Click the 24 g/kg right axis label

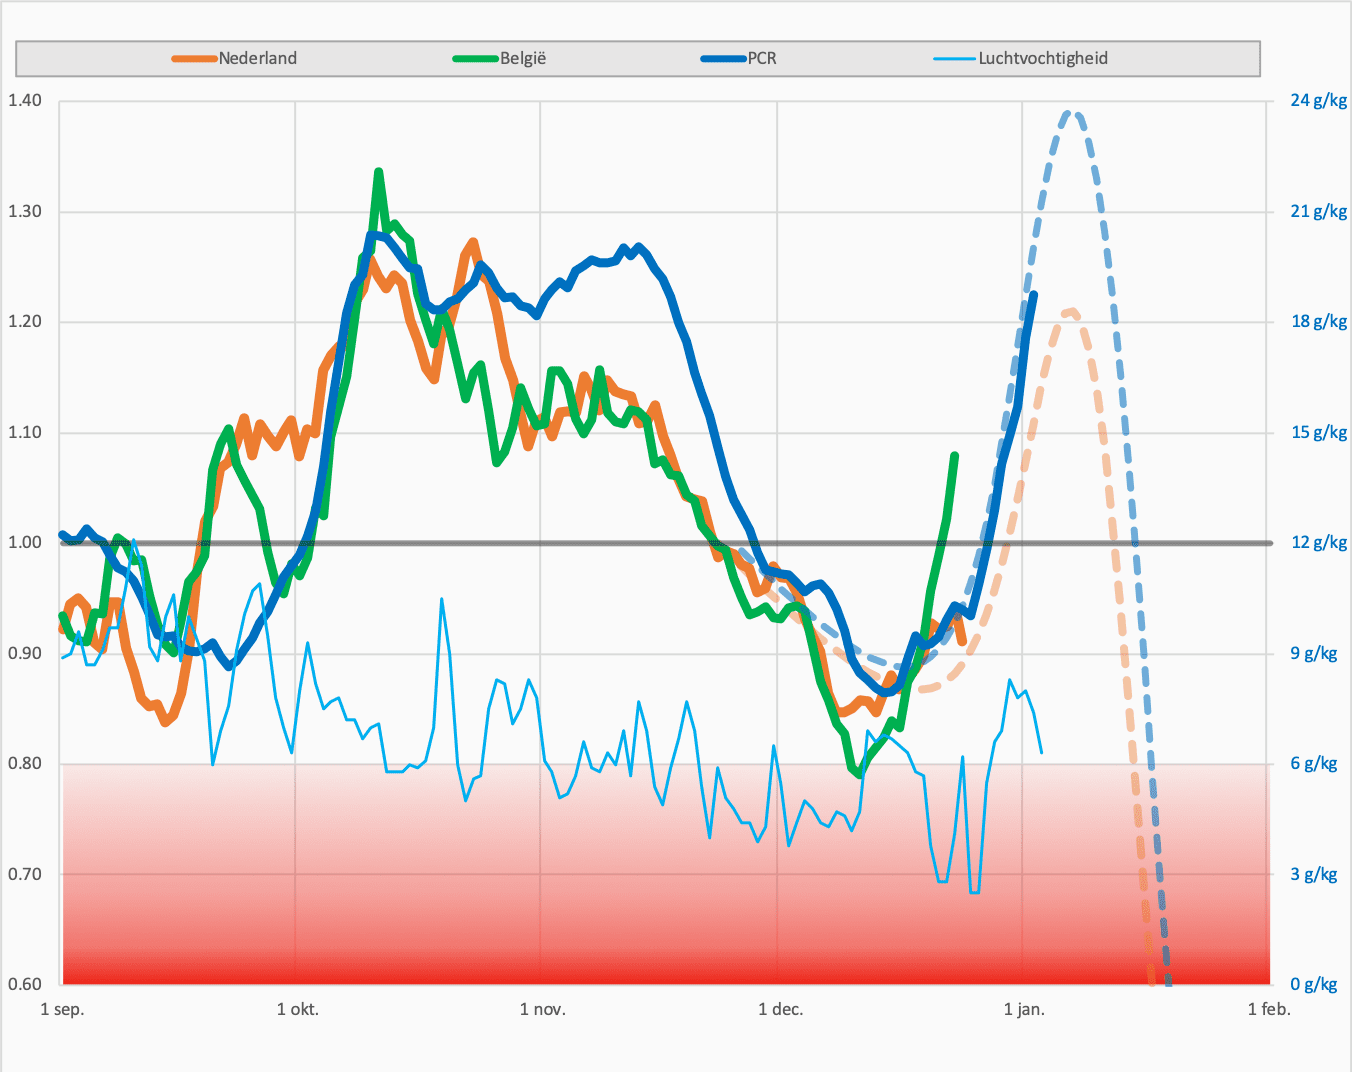pyautogui.click(x=1319, y=100)
